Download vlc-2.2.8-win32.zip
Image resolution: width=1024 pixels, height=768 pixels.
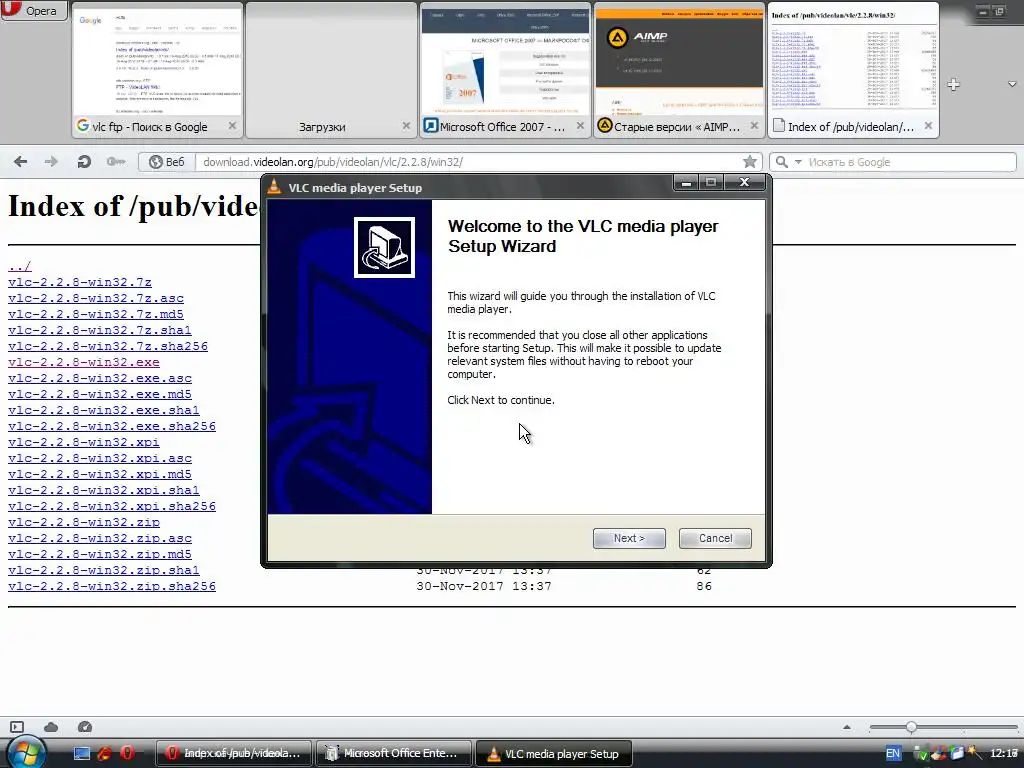point(84,522)
